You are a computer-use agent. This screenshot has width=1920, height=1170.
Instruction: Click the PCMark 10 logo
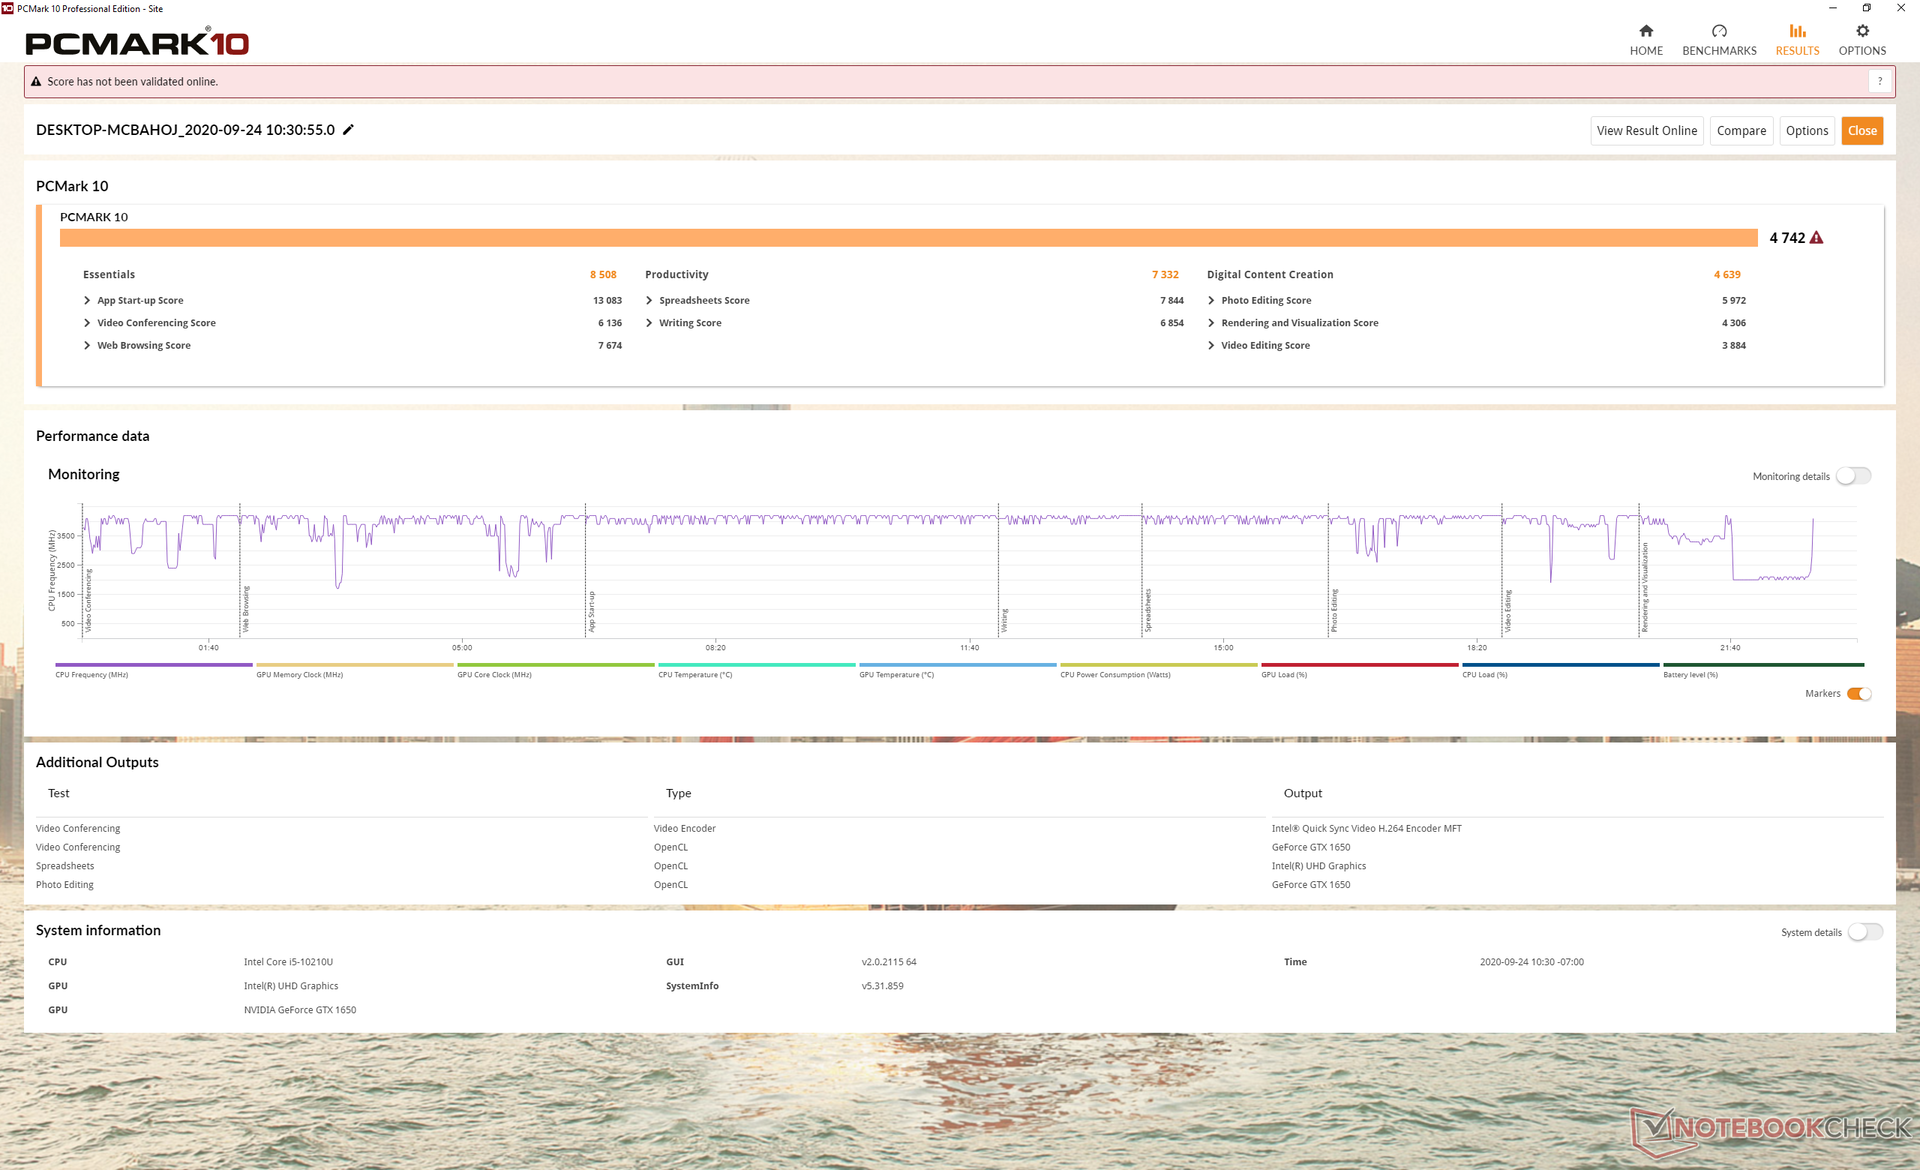click(137, 43)
